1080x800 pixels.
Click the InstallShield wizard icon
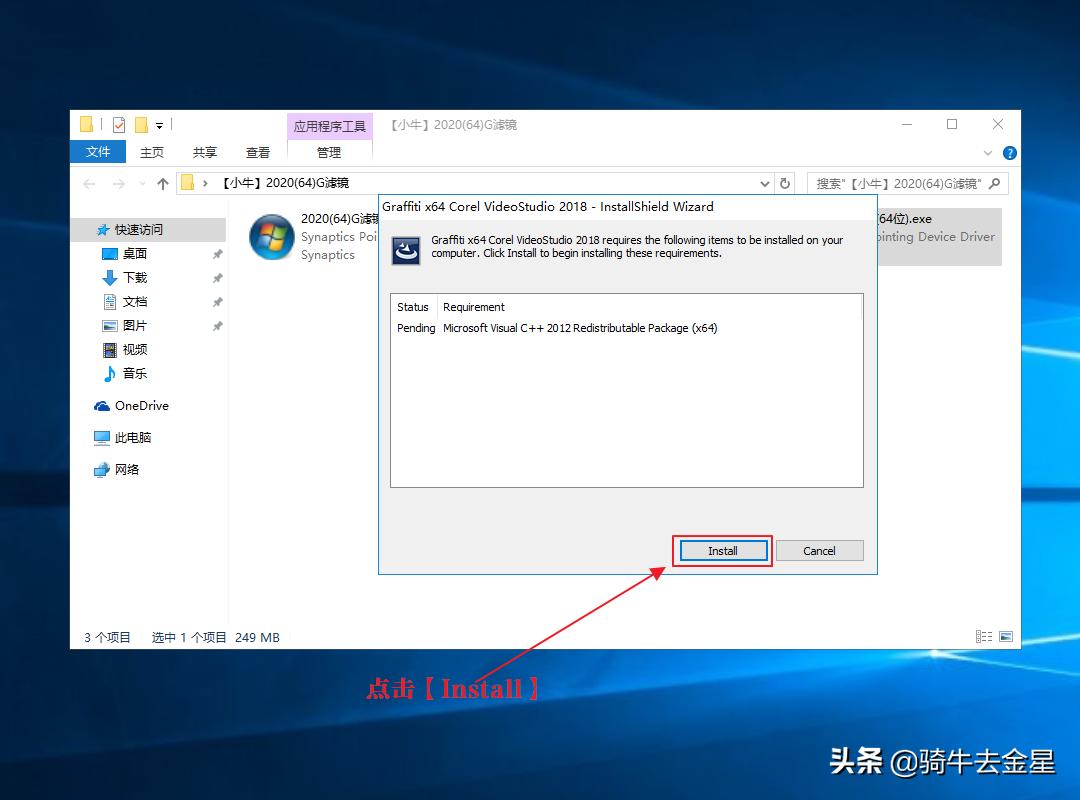[406, 250]
